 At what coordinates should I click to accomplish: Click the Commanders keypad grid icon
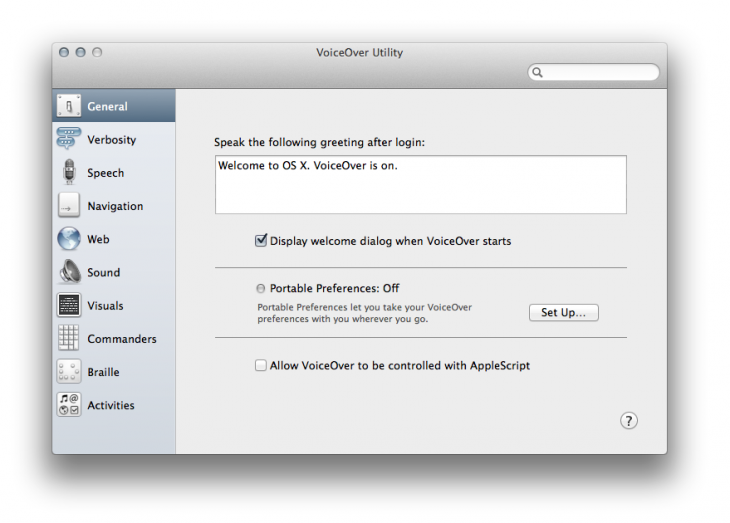(x=68, y=338)
